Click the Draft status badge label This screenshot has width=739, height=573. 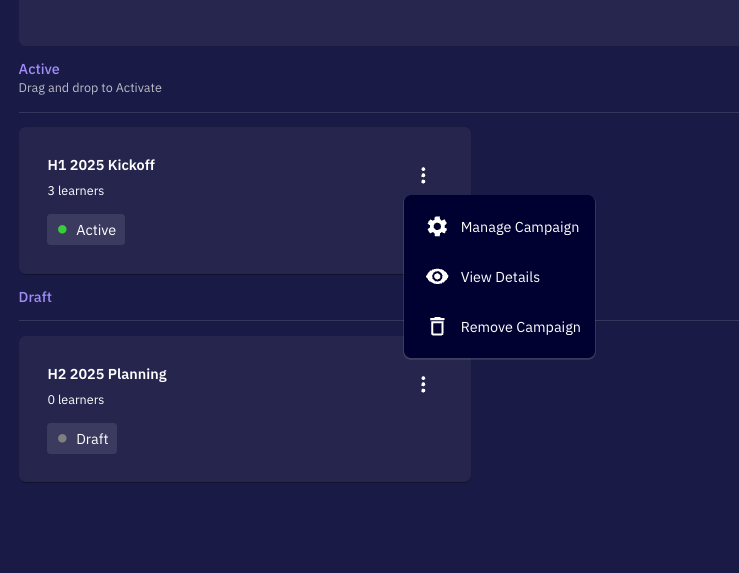[x=92, y=439]
